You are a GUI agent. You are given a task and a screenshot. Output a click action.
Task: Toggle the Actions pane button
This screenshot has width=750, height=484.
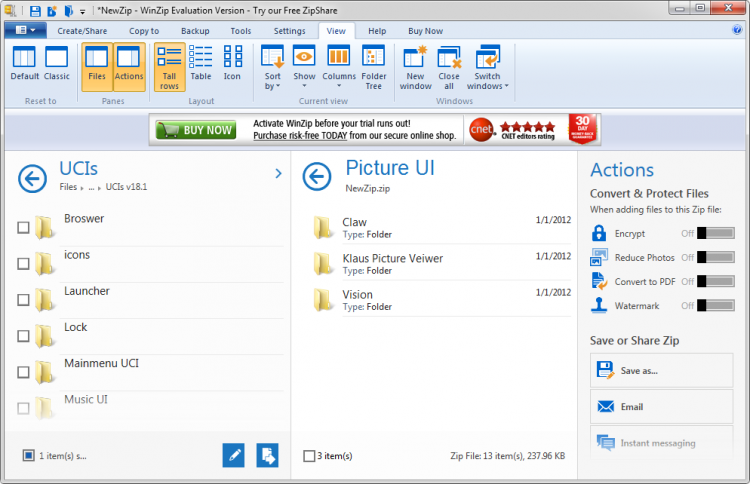click(x=129, y=66)
